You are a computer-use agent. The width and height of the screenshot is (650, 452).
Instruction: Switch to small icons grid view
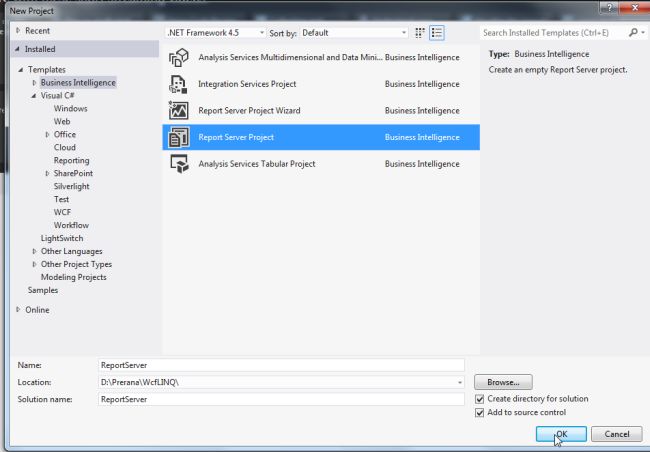(x=420, y=33)
